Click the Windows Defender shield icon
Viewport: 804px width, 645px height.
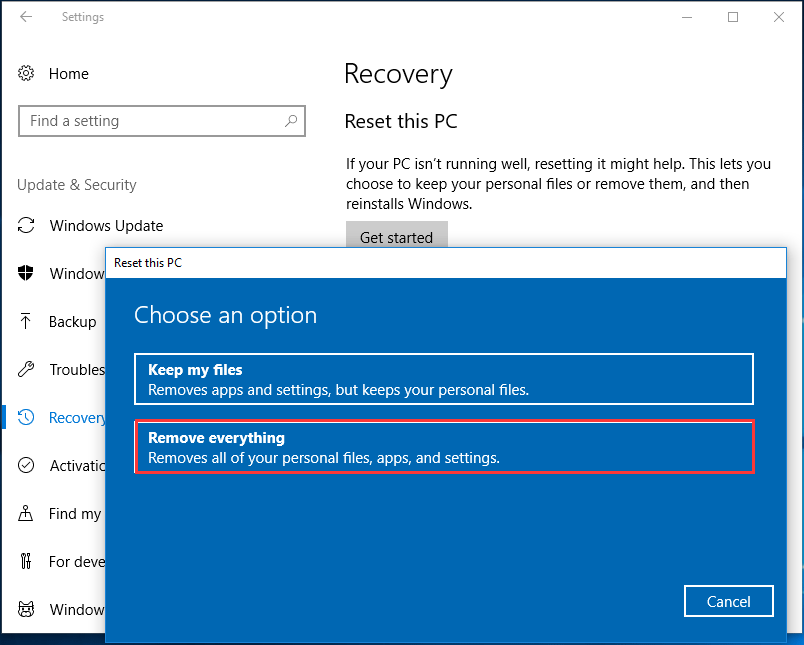26,273
